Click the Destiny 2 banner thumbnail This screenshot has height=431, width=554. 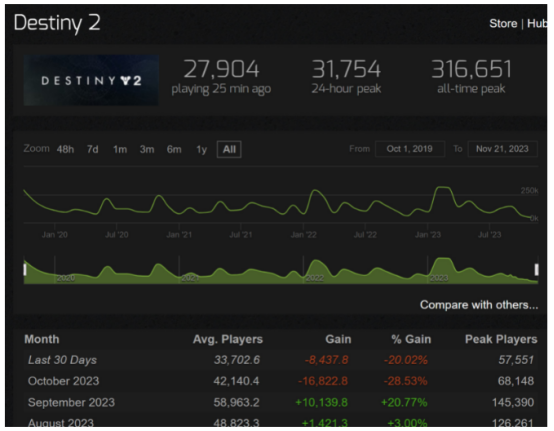coord(91,80)
